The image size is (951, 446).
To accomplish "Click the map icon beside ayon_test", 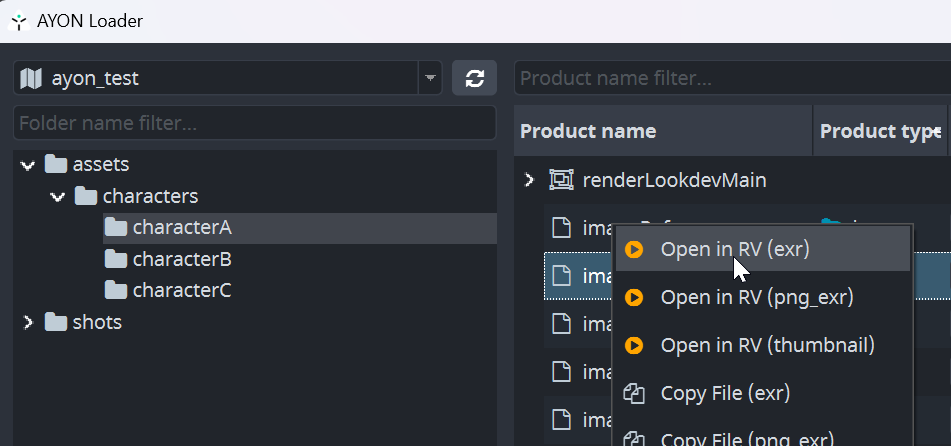I will (x=31, y=78).
